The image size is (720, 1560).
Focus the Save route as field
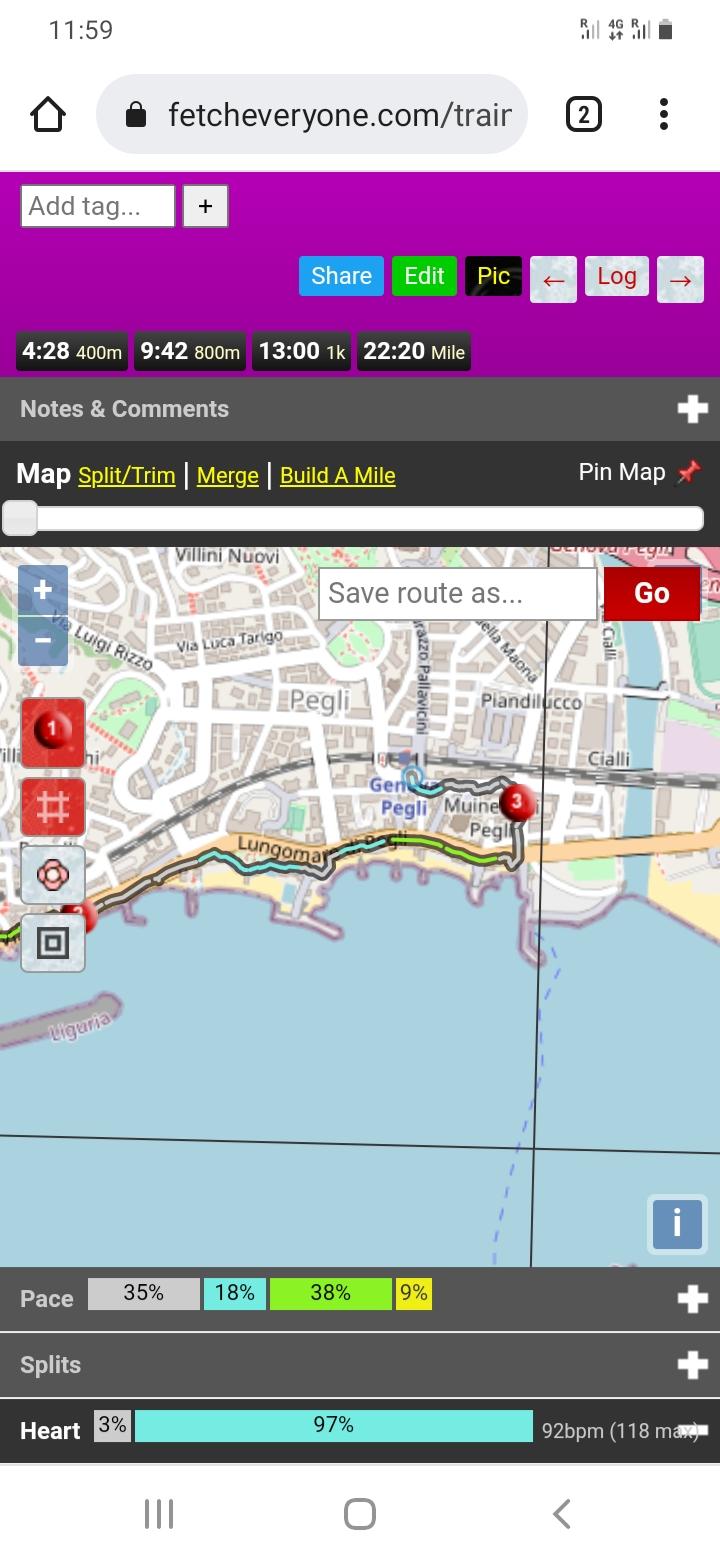pos(458,593)
